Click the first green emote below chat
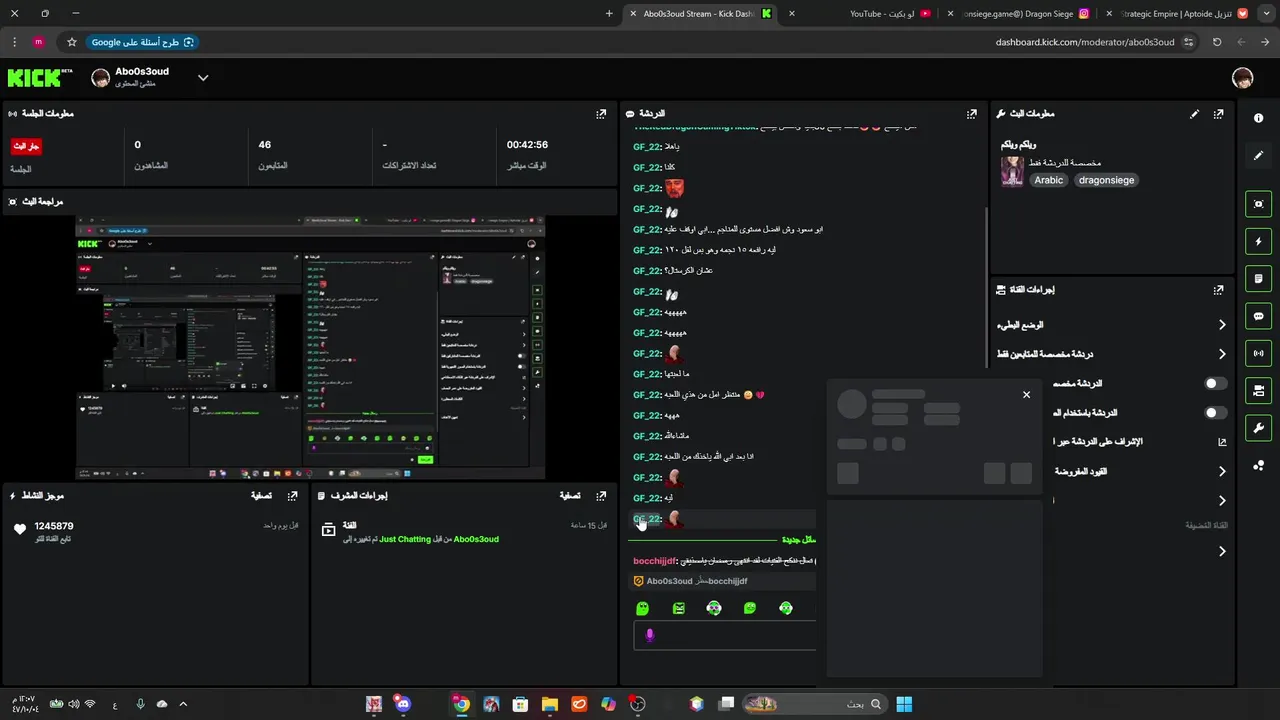Screen dimensions: 1280x720 (x=642, y=608)
